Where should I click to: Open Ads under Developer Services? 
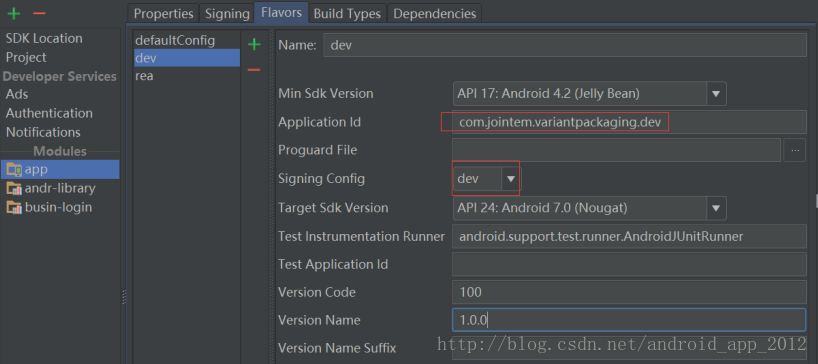tap(17, 94)
